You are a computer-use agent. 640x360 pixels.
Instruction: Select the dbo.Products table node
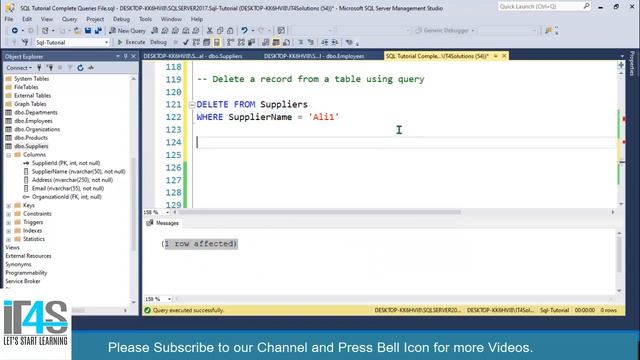31,138
